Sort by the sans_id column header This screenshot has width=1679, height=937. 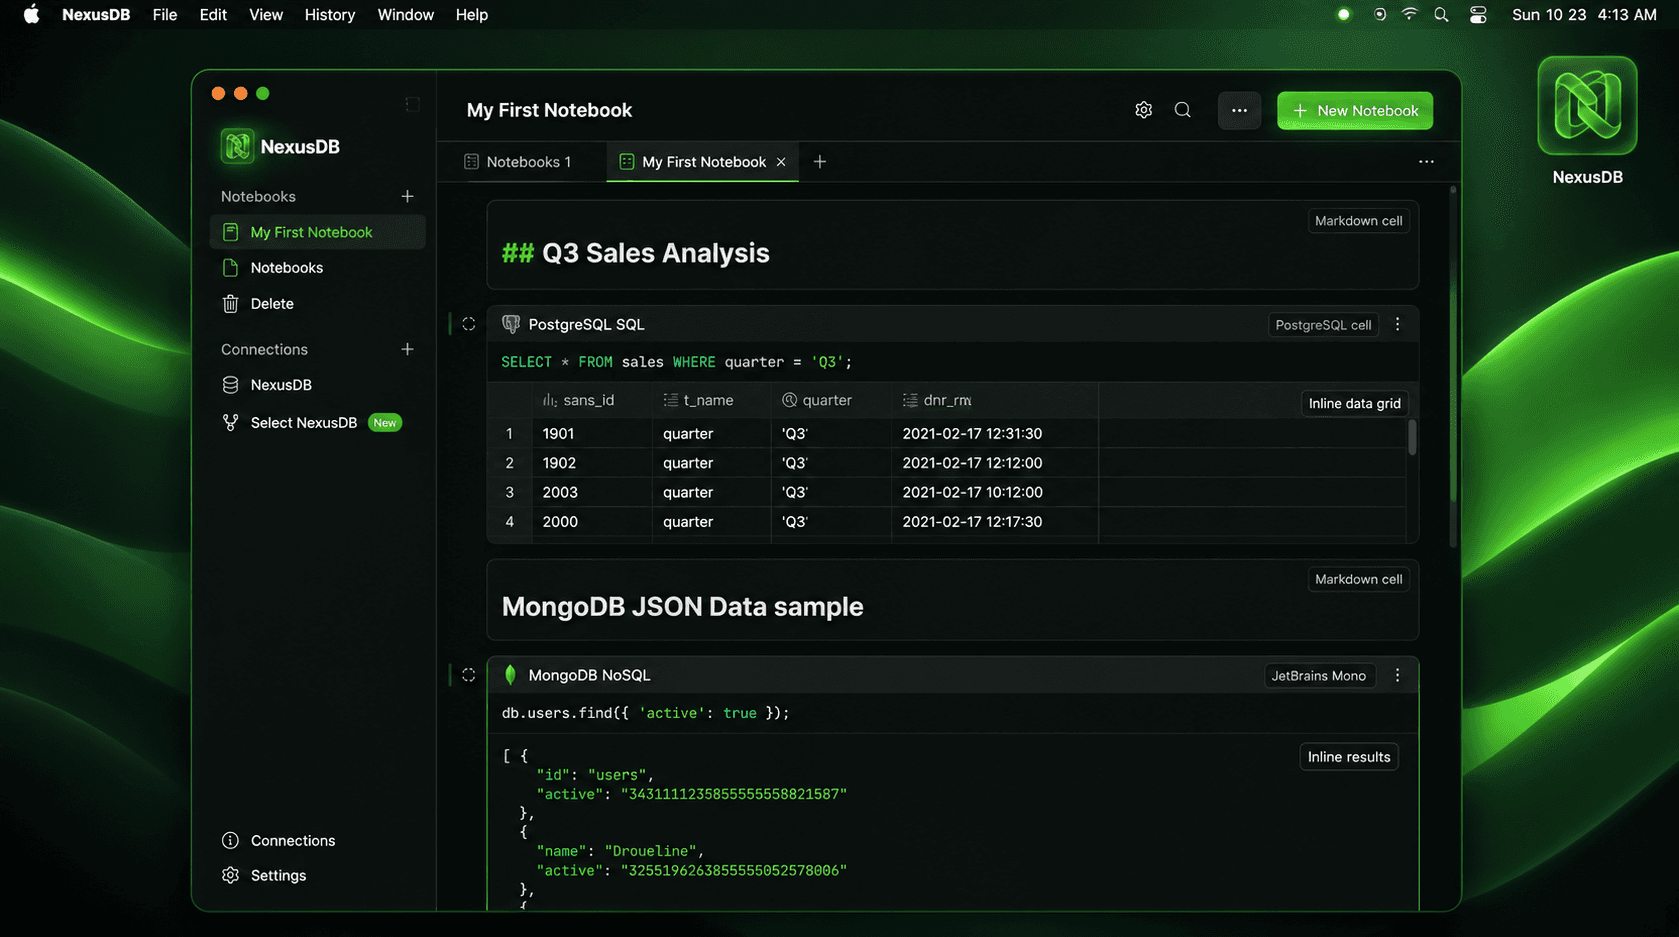click(x=591, y=400)
